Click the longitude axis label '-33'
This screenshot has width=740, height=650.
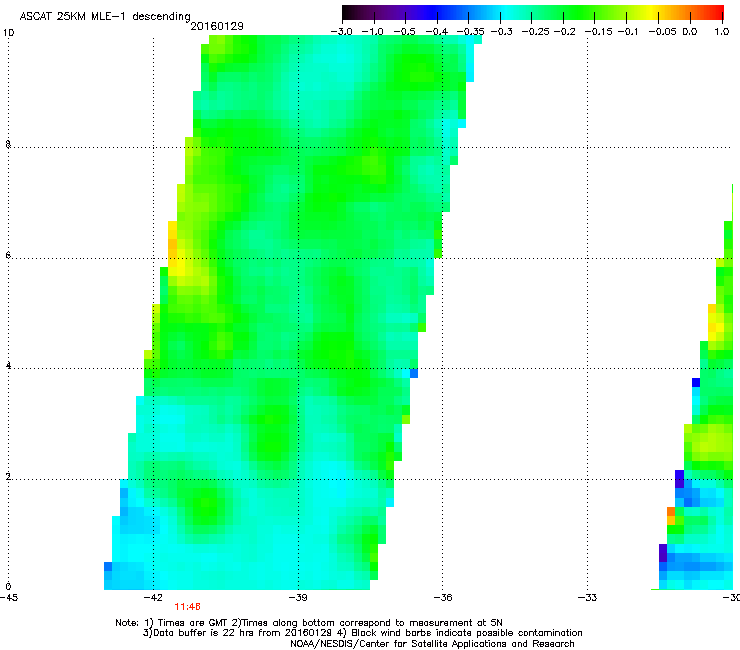coord(588,598)
